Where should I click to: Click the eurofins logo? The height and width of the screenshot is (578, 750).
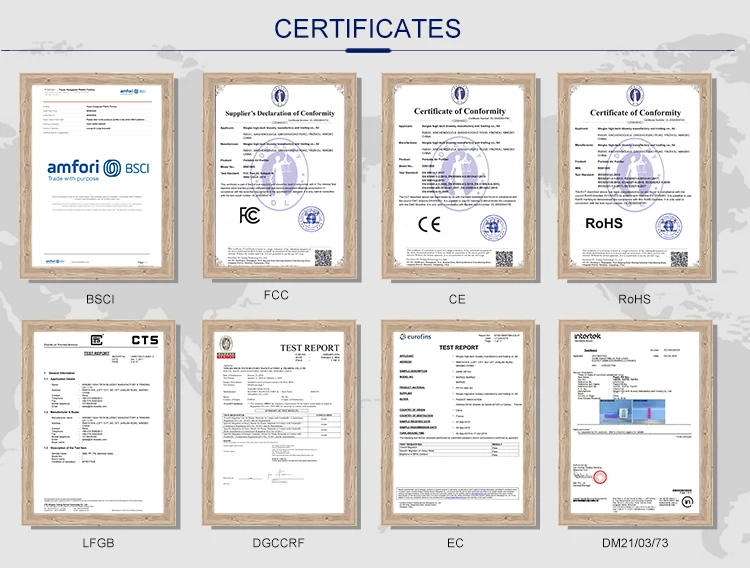(415, 337)
